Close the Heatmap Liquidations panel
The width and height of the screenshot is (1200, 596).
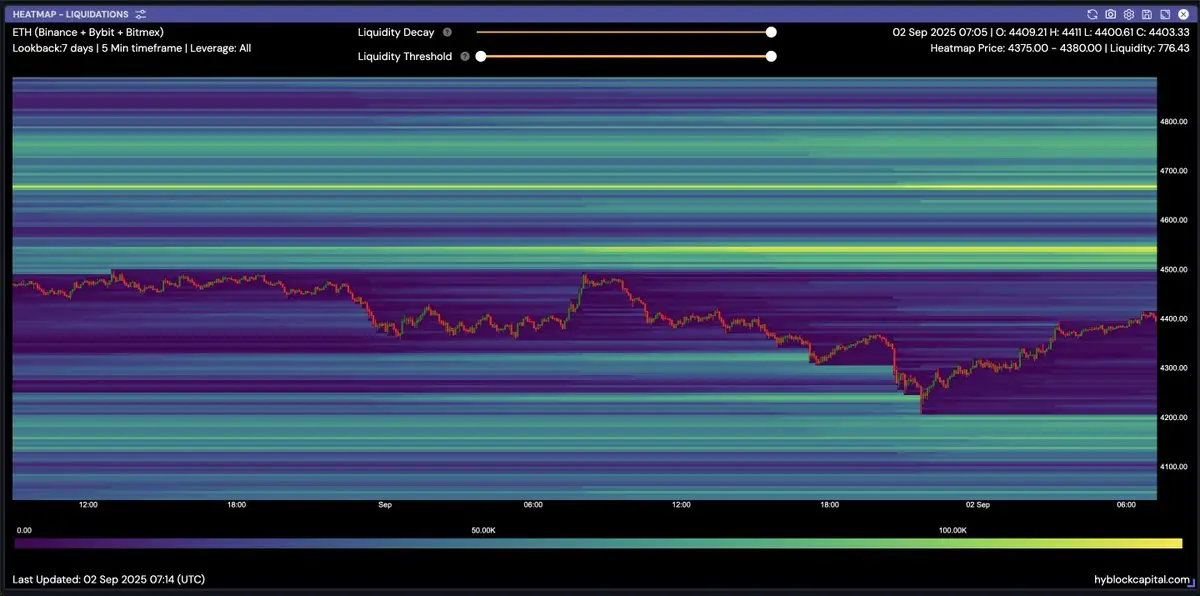1183,14
